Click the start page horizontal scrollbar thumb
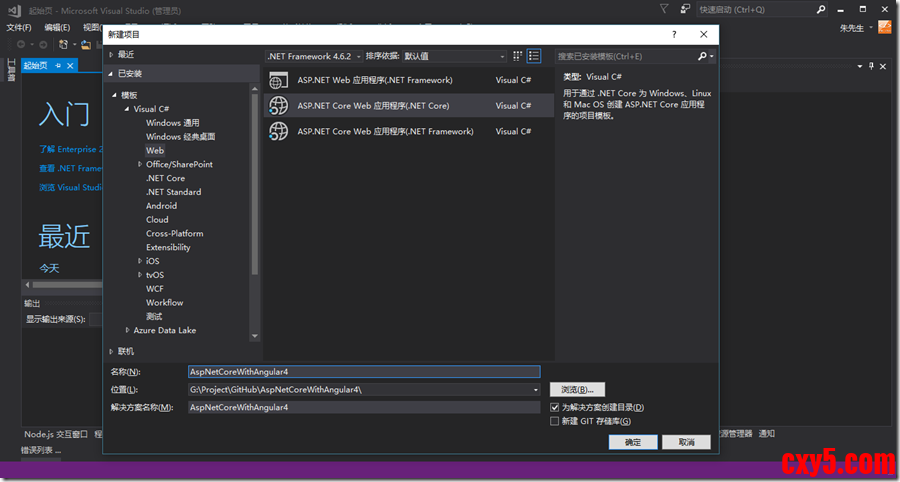The width and height of the screenshot is (900, 482). [68, 285]
